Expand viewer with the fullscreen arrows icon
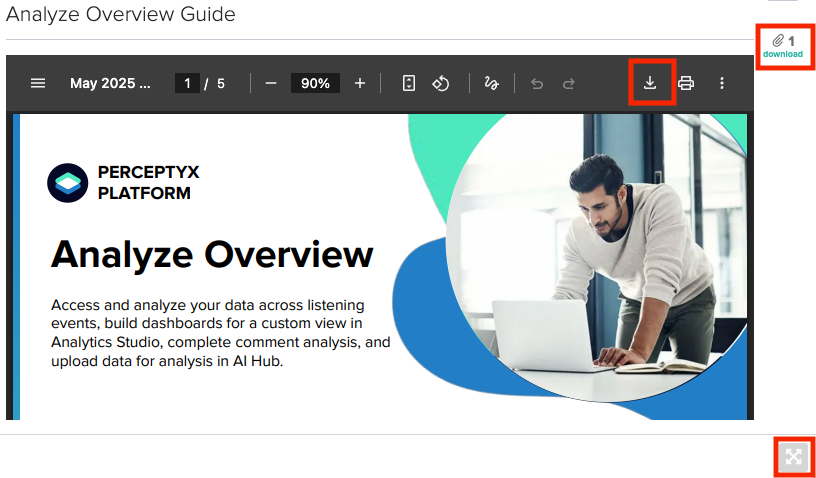Viewport: 816px width, 478px height. pos(793,457)
